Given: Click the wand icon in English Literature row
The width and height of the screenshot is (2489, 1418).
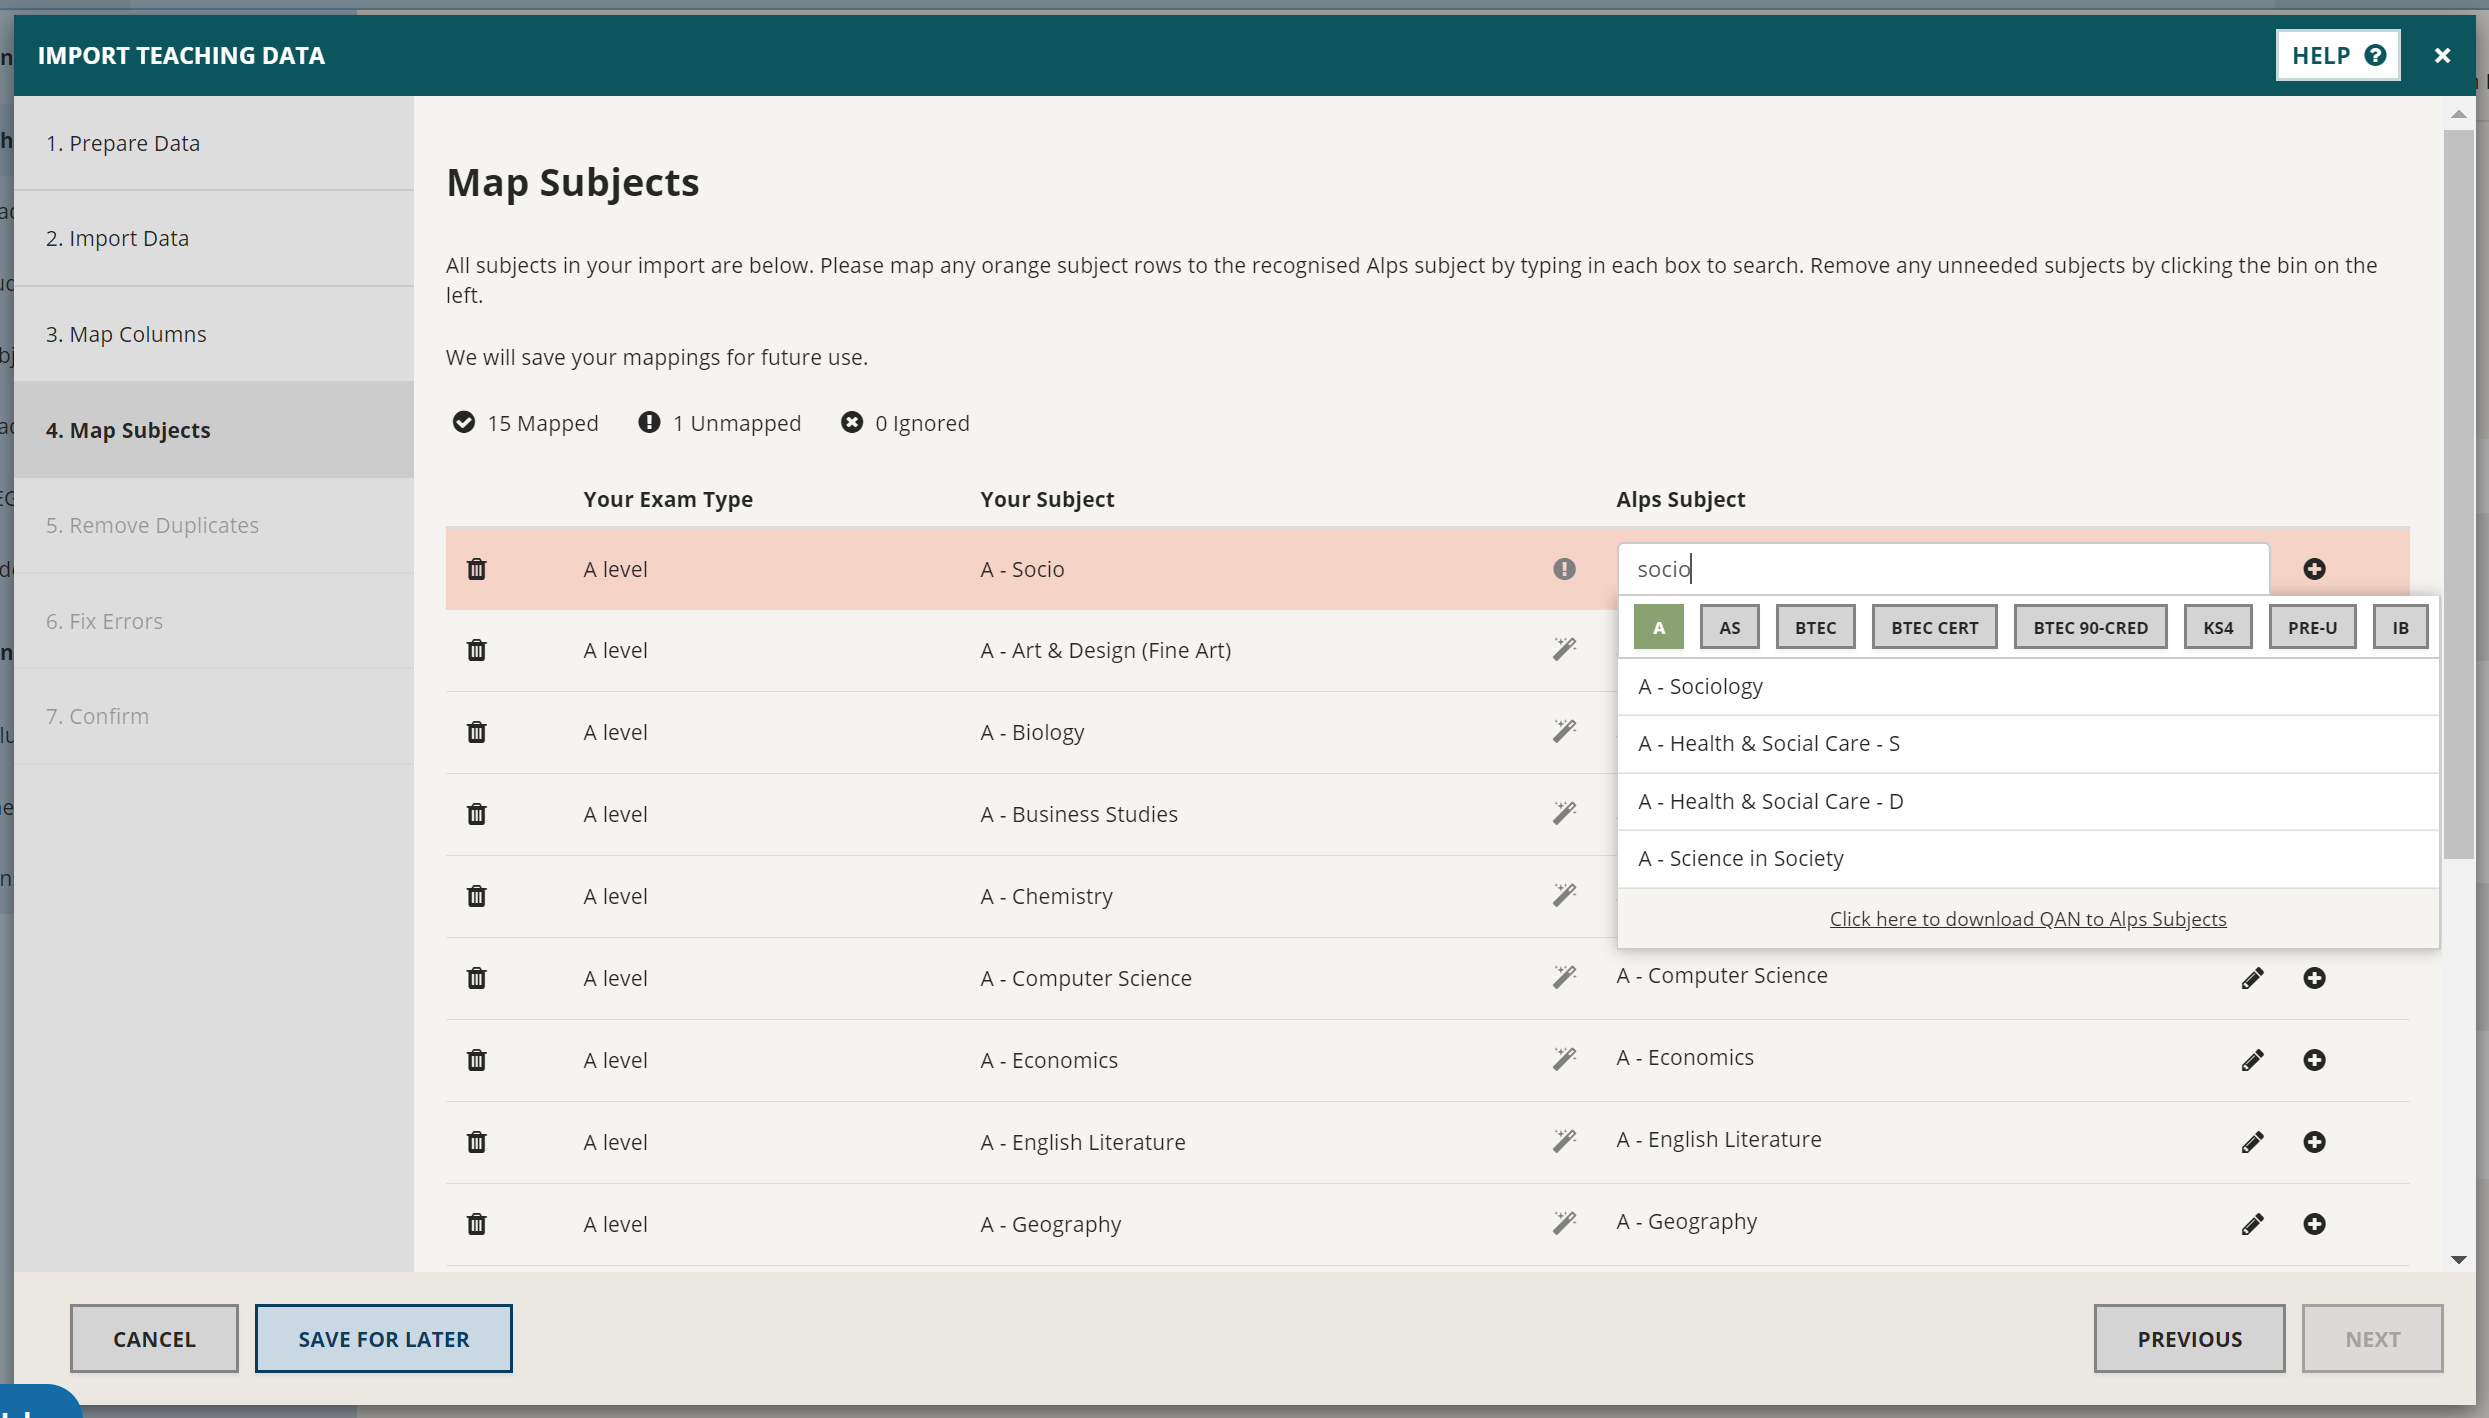Looking at the screenshot, I should 1564,1141.
